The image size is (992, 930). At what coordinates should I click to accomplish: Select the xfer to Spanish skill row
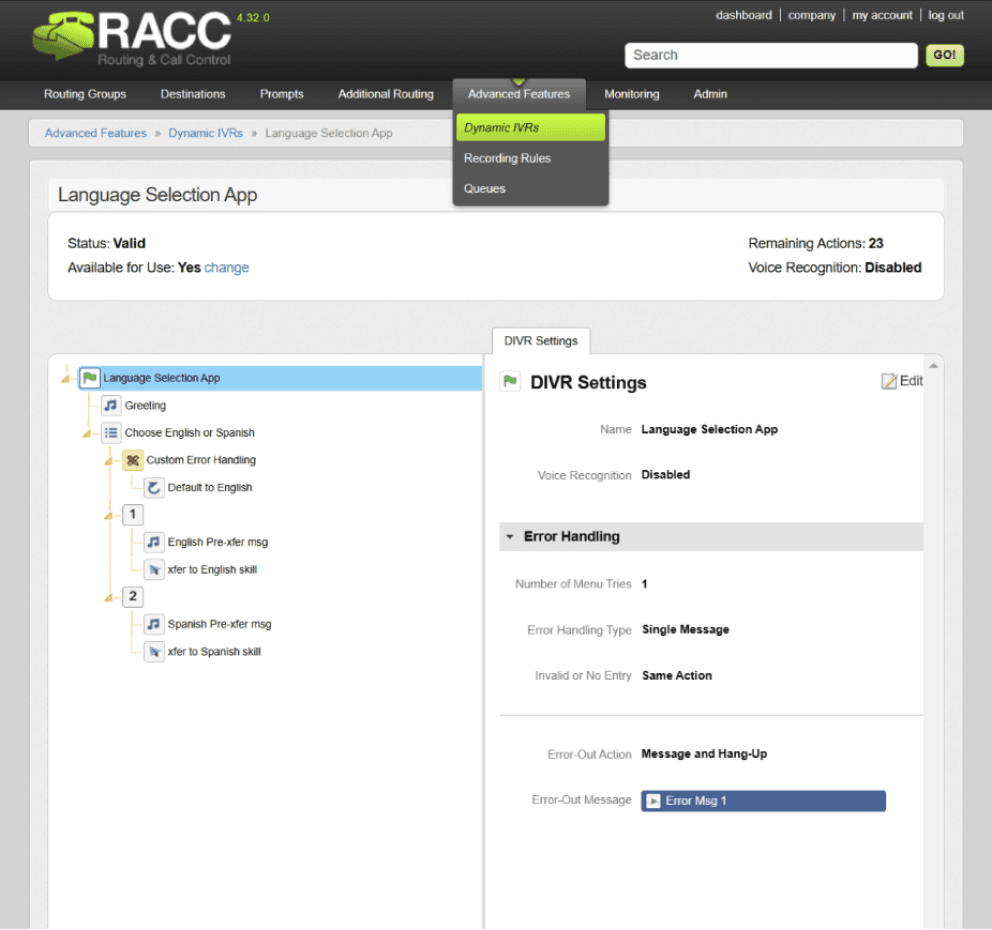(214, 652)
